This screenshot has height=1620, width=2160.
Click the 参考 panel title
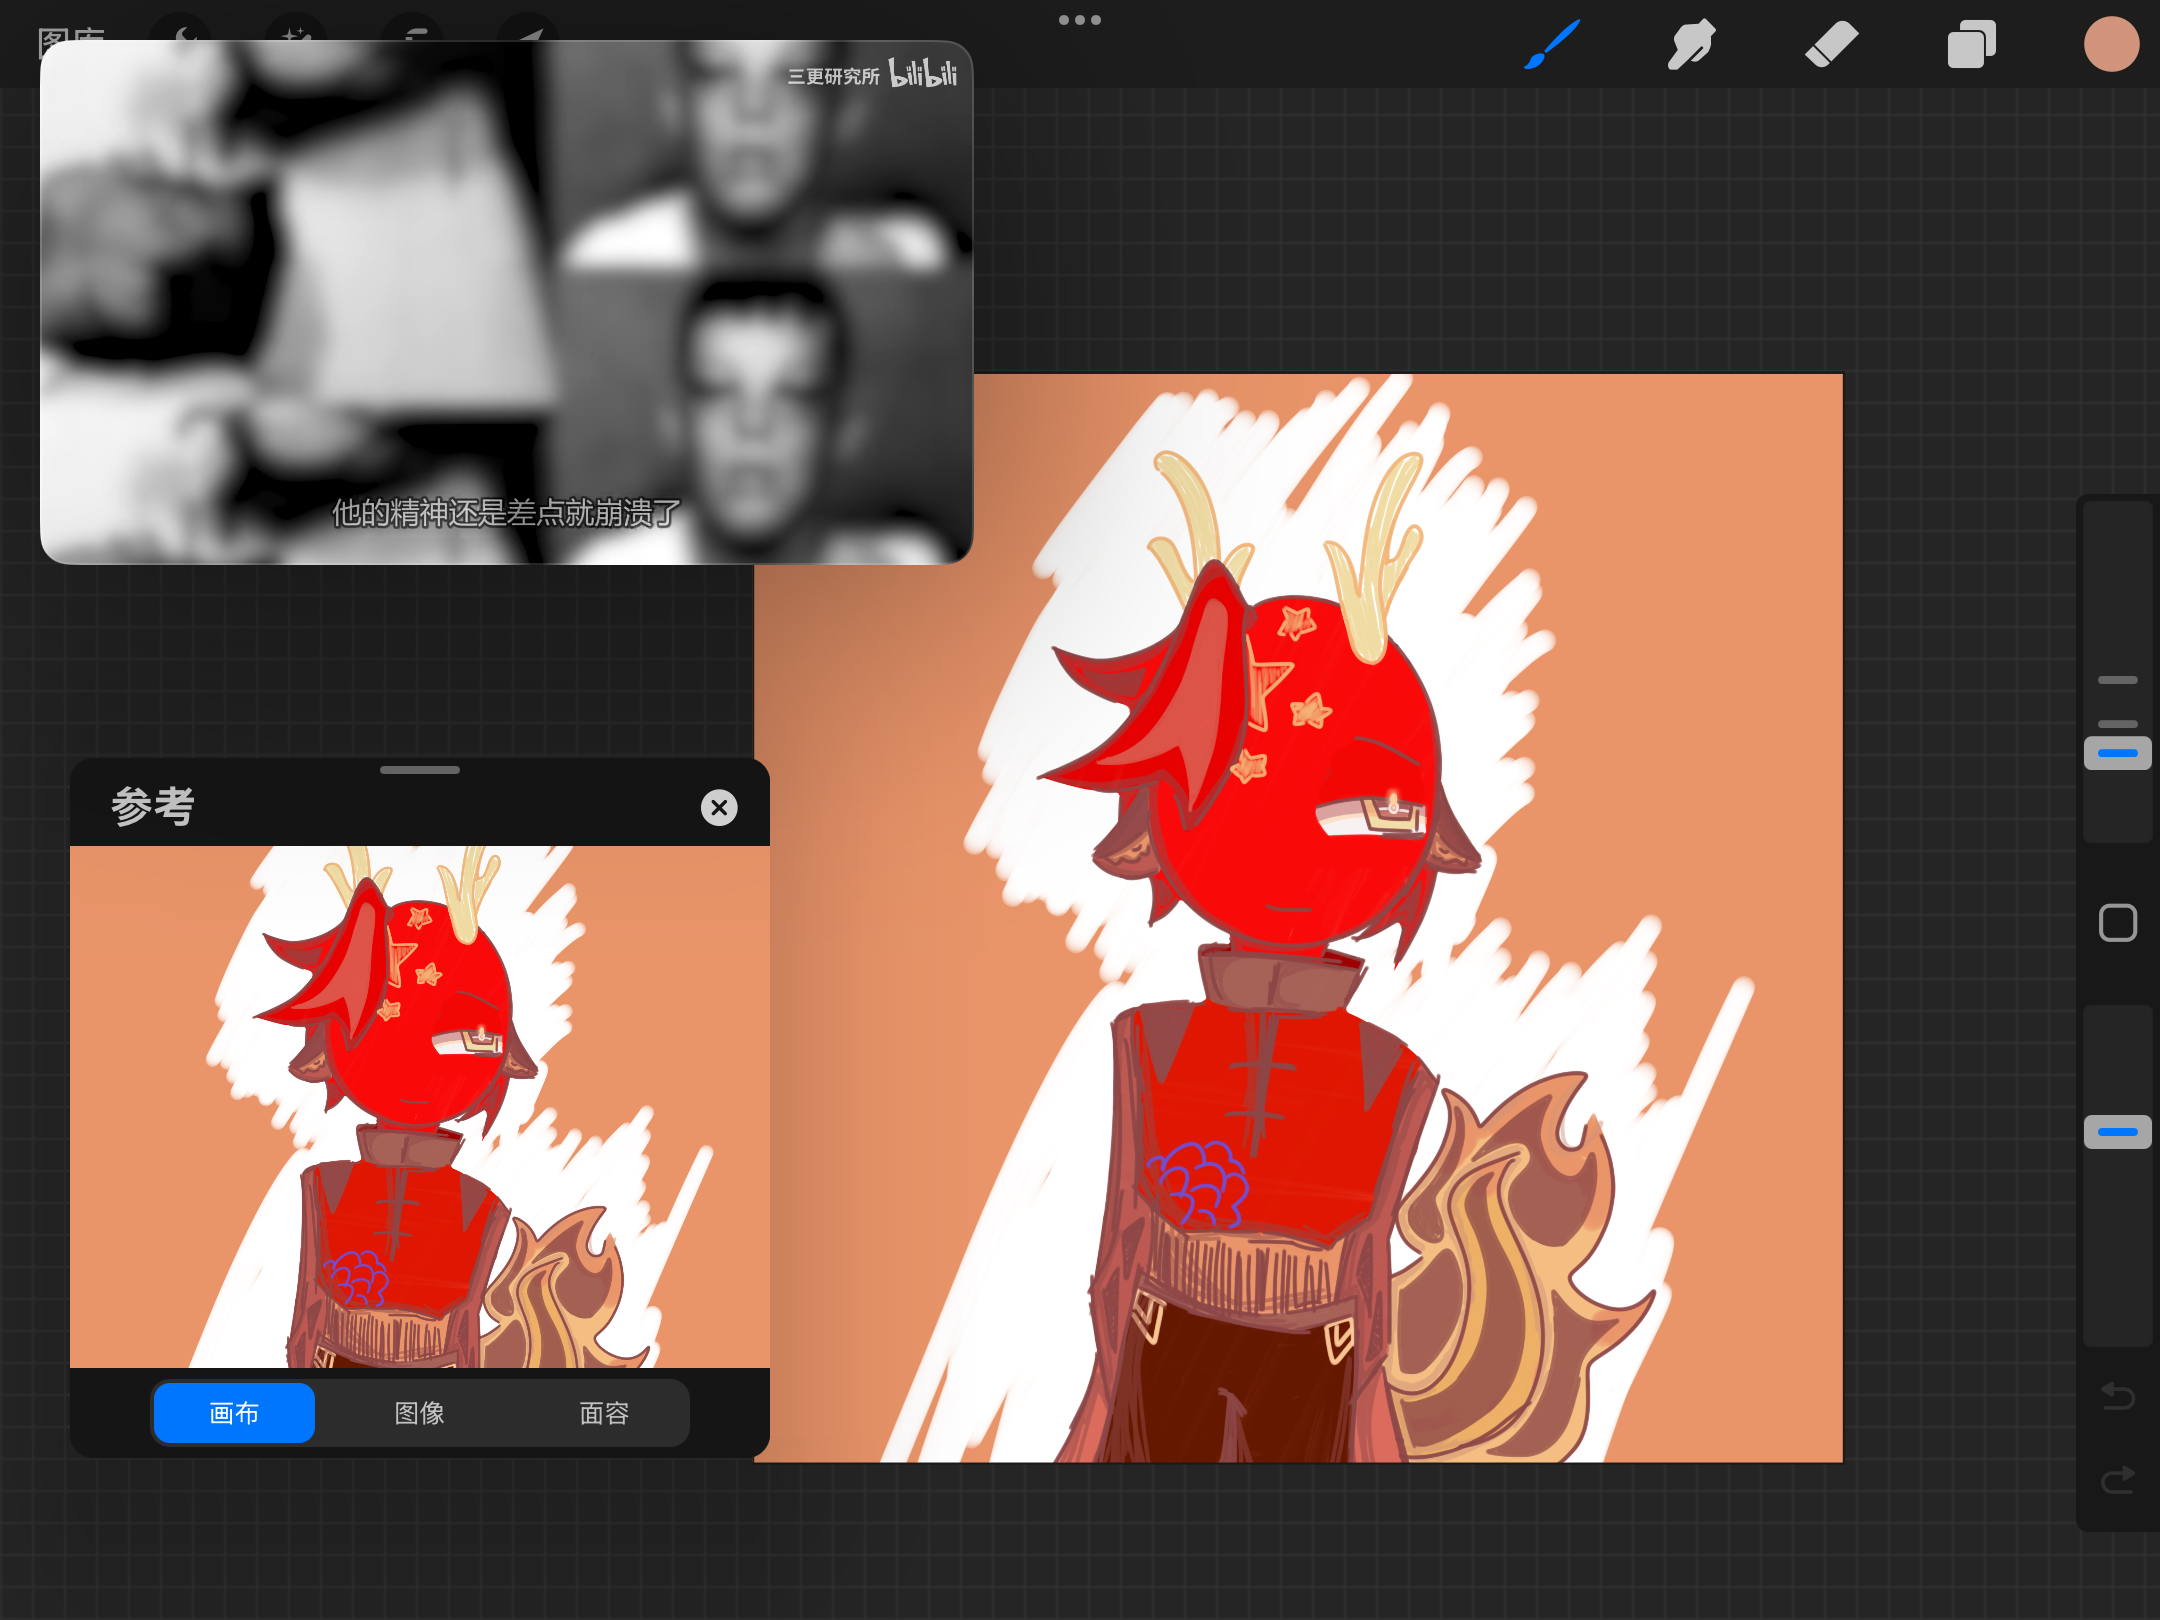(x=152, y=806)
